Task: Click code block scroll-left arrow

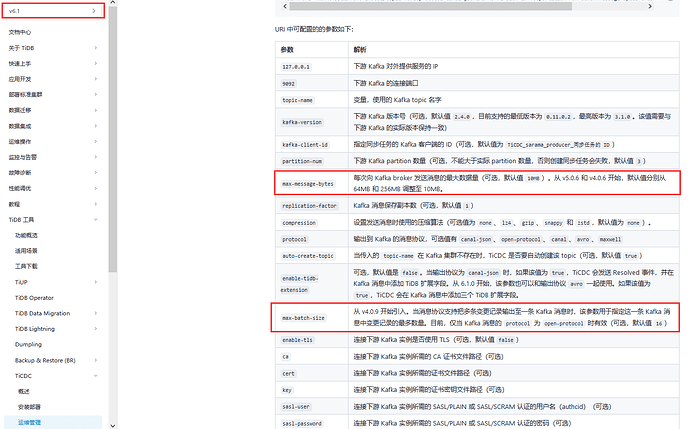Action: coord(285,6)
